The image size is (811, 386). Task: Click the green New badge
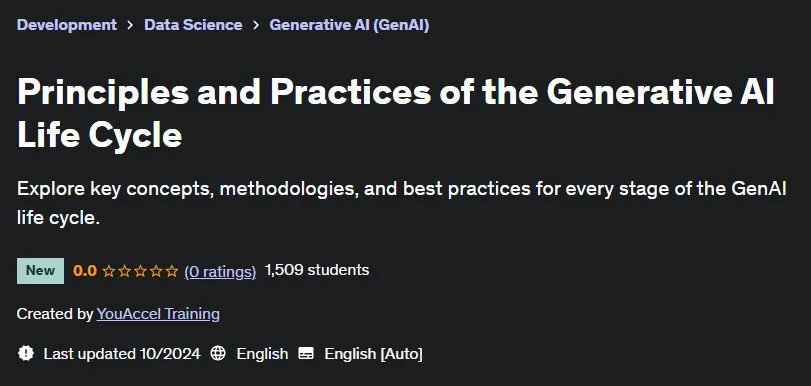[x=40, y=271]
